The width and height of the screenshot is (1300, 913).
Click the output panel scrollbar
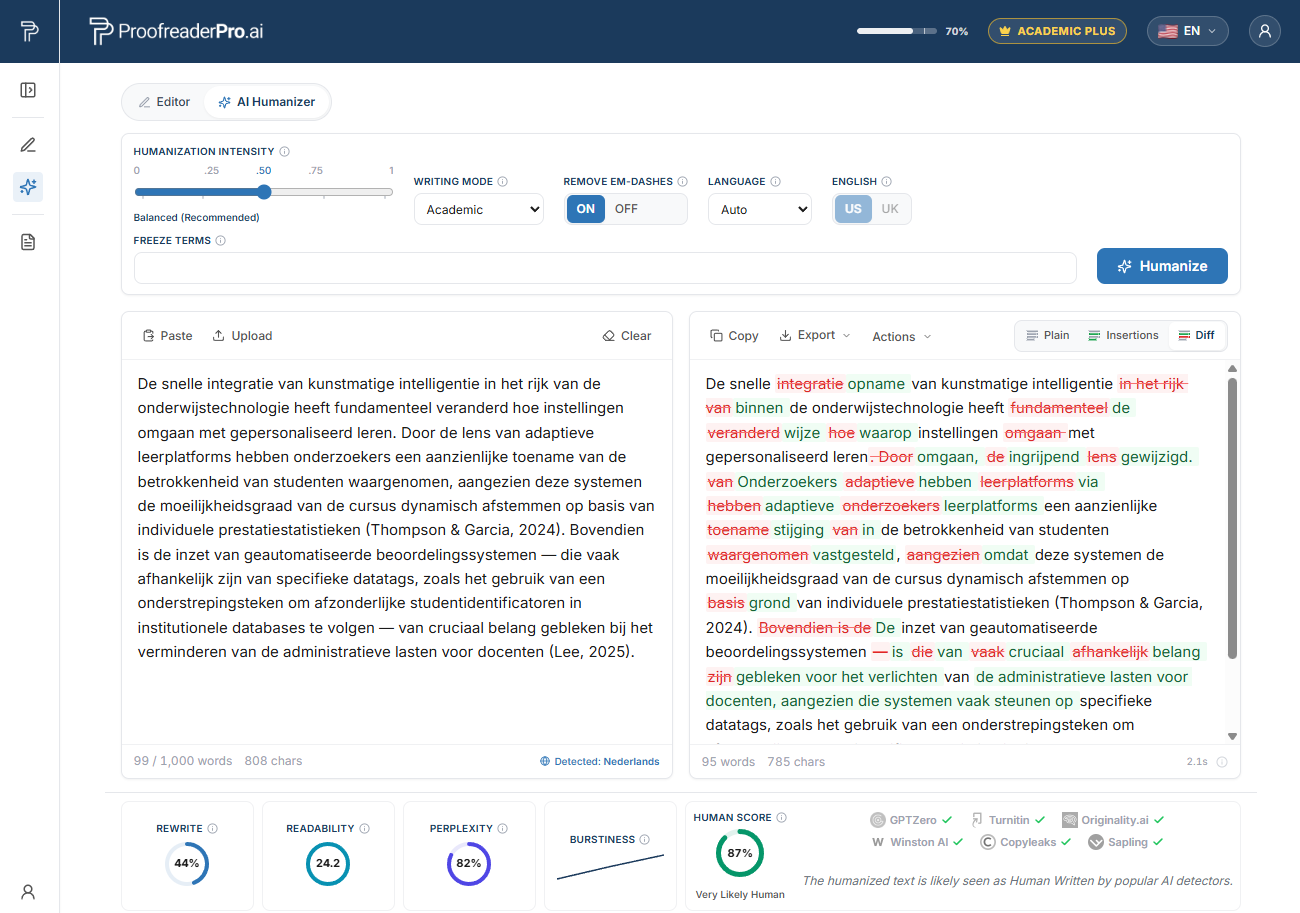(1232, 518)
